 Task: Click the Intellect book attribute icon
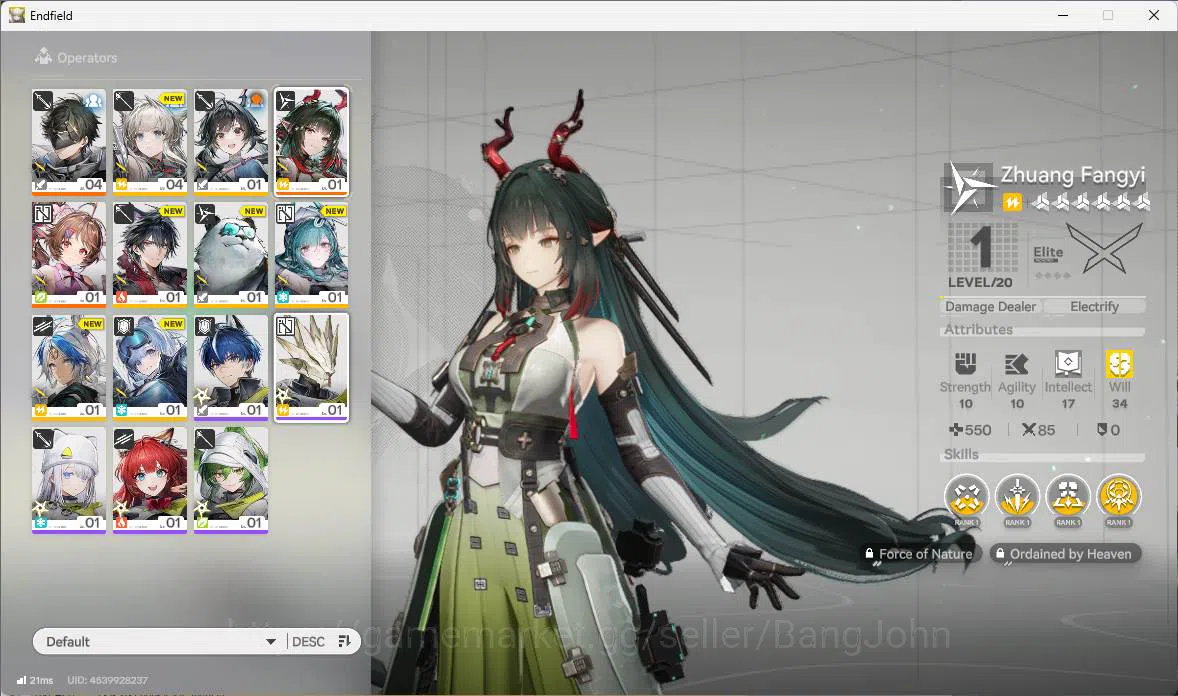tap(1068, 364)
